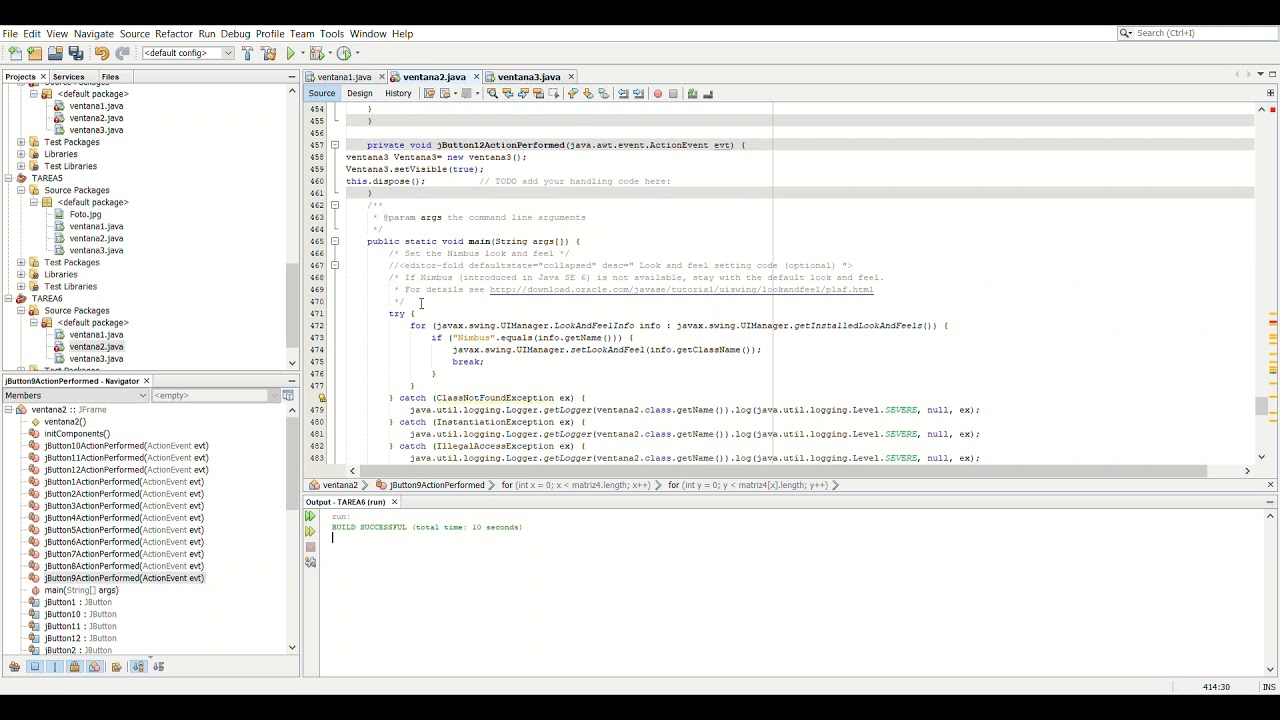This screenshot has width=1280, height=720.
Task: Click the Toggle Bookmark icon in editor toolbar
Action: (603, 94)
